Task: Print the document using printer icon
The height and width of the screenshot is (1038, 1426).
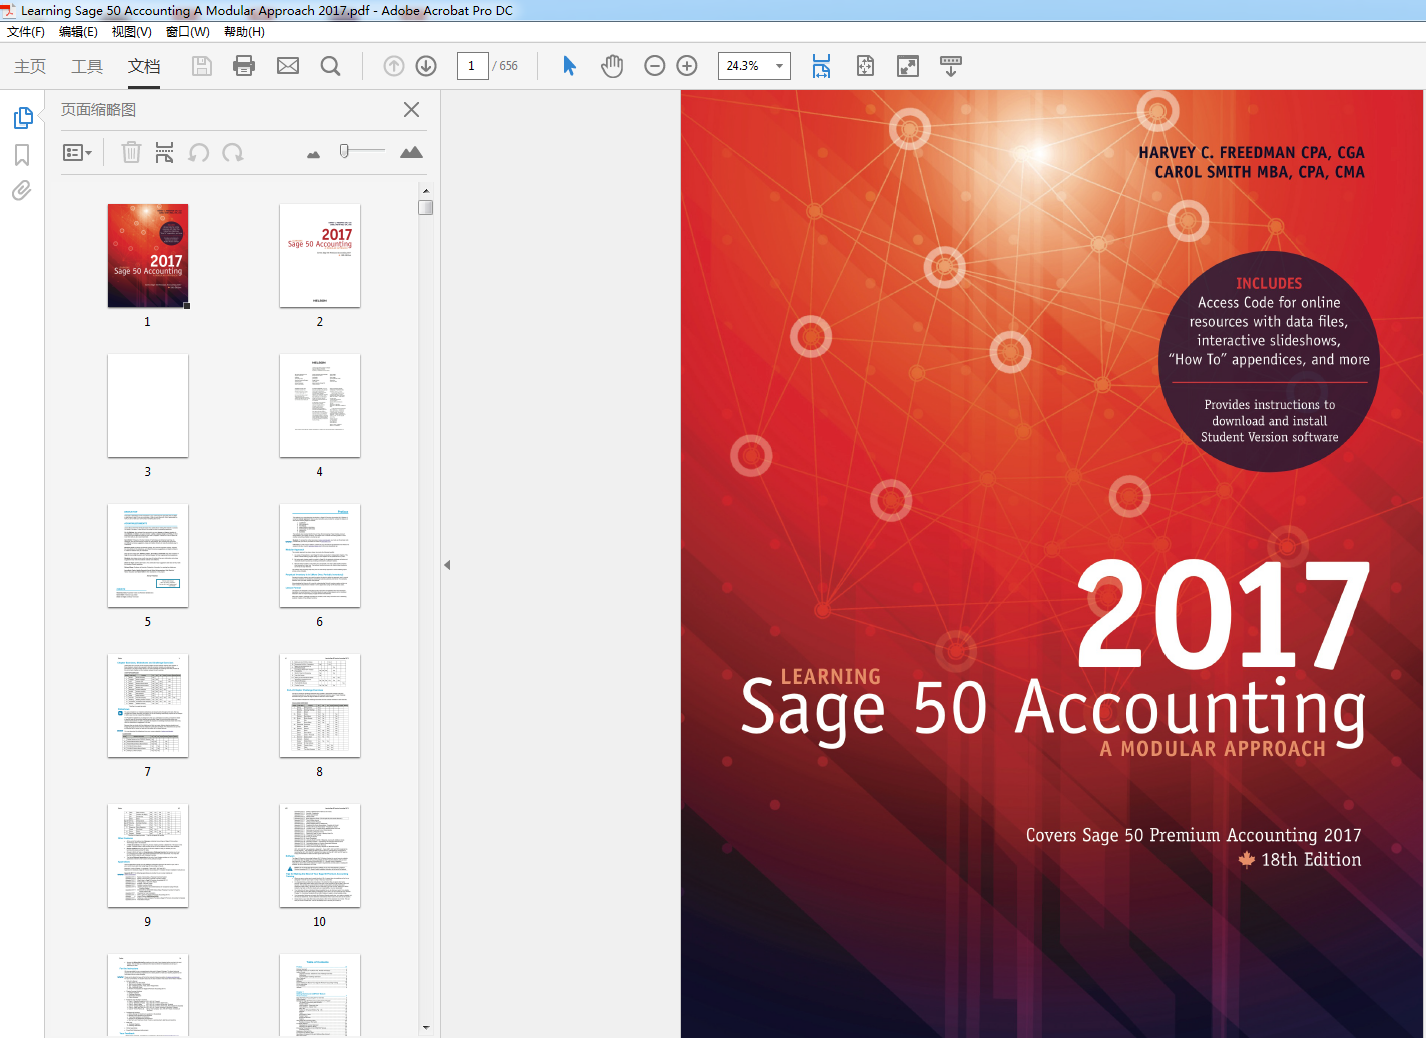Action: pos(244,66)
